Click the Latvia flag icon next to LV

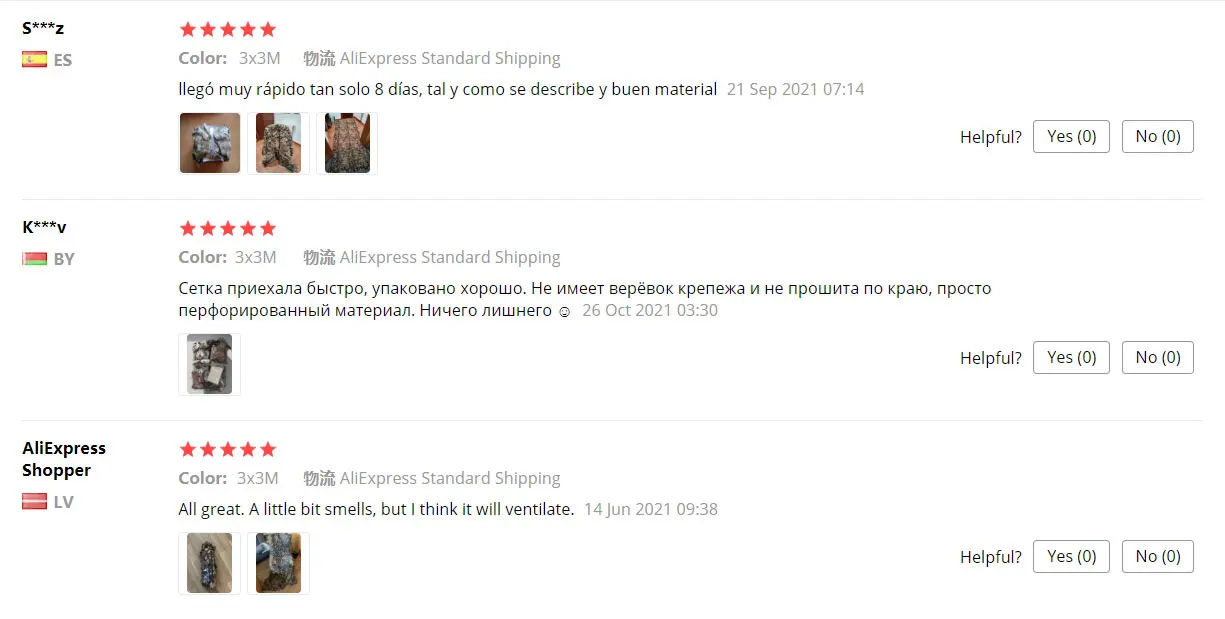pyautogui.click(x=35, y=502)
